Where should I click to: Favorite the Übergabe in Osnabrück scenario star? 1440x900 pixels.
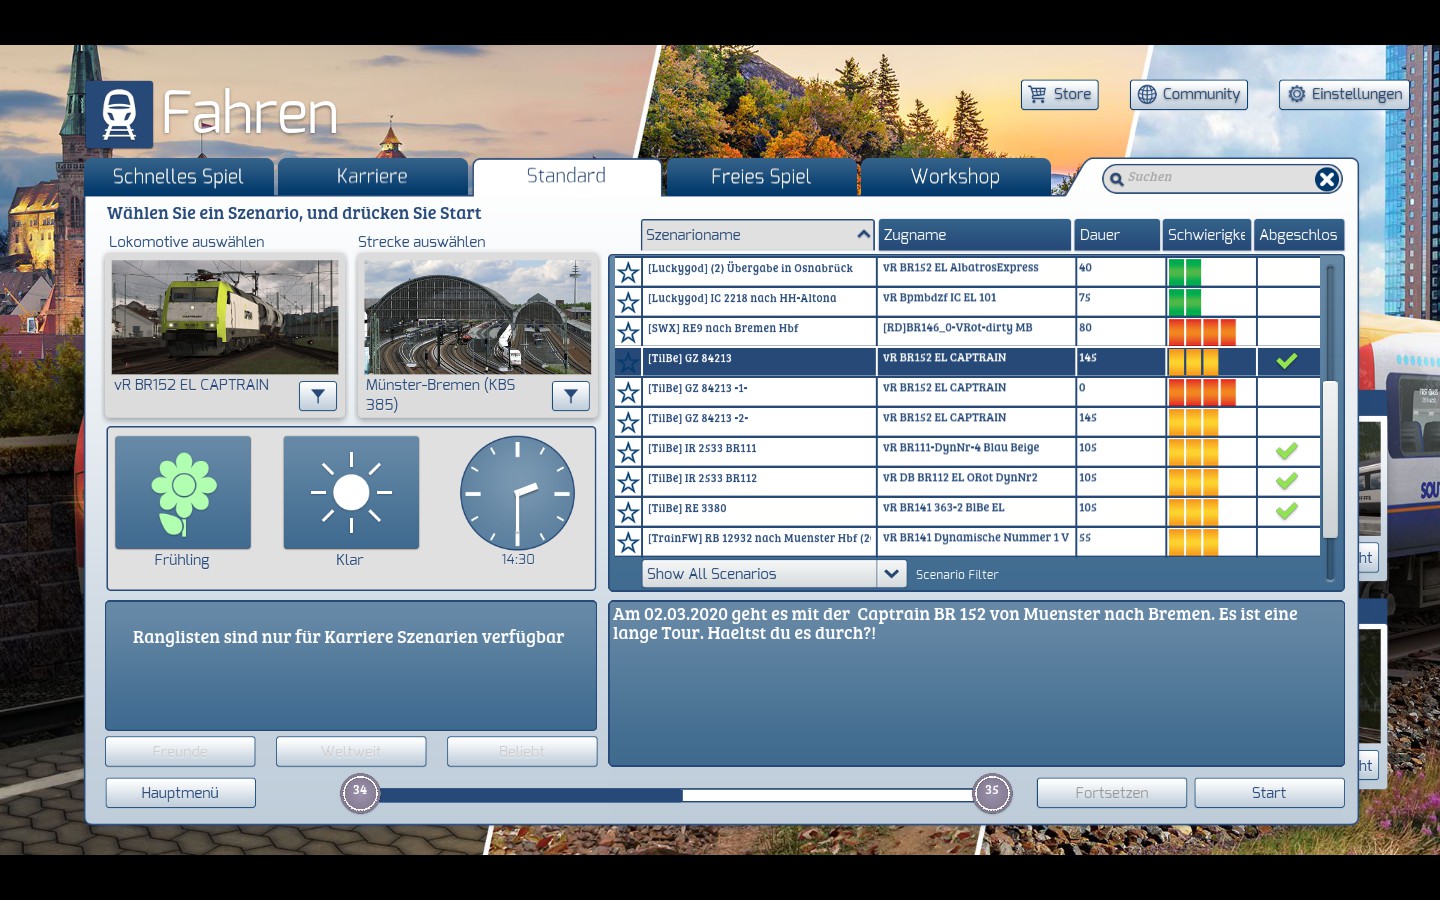point(628,272)
